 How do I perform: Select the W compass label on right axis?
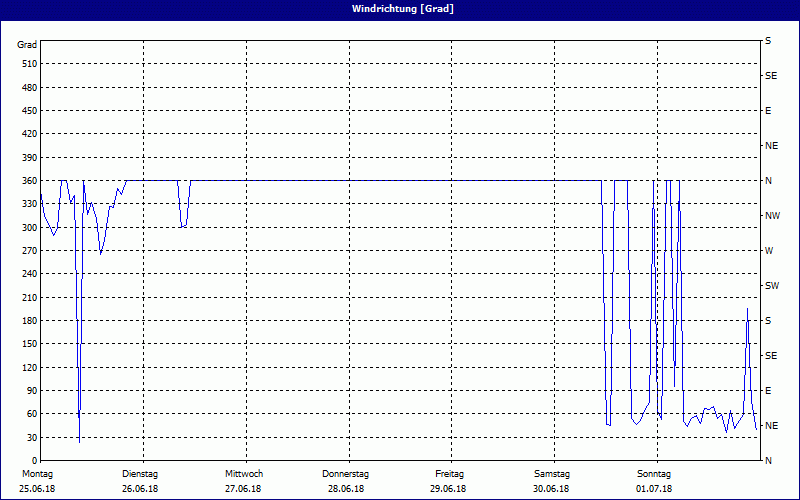[768, 251]
